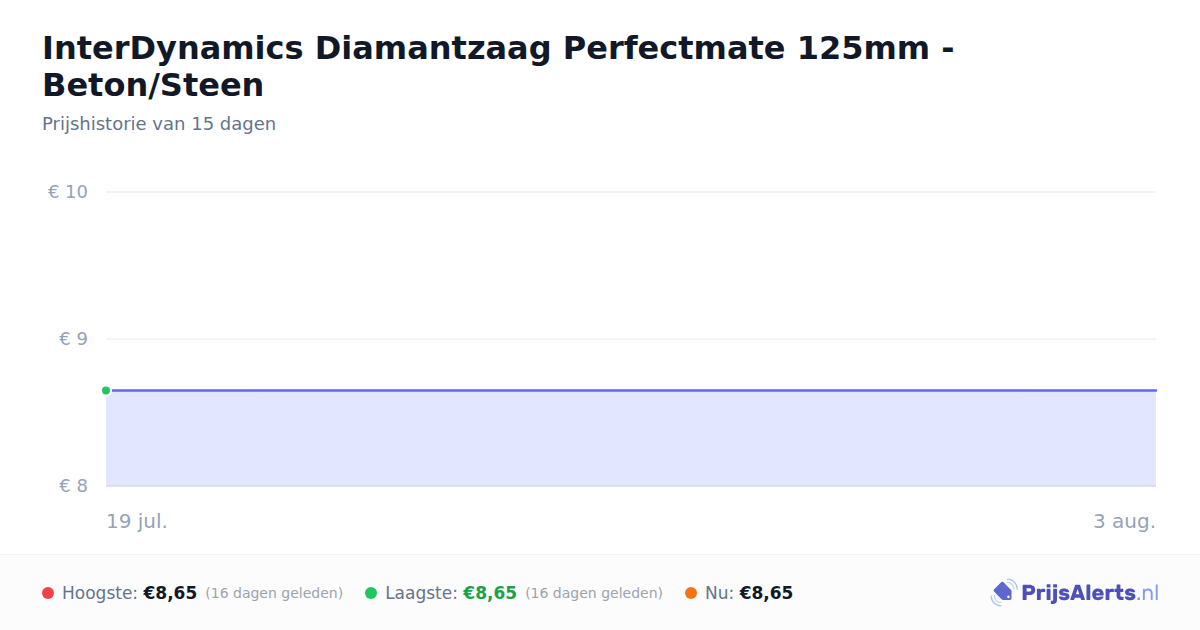Click the red Hoogste legend dot

pyautogui.click(x=48, y=593)
